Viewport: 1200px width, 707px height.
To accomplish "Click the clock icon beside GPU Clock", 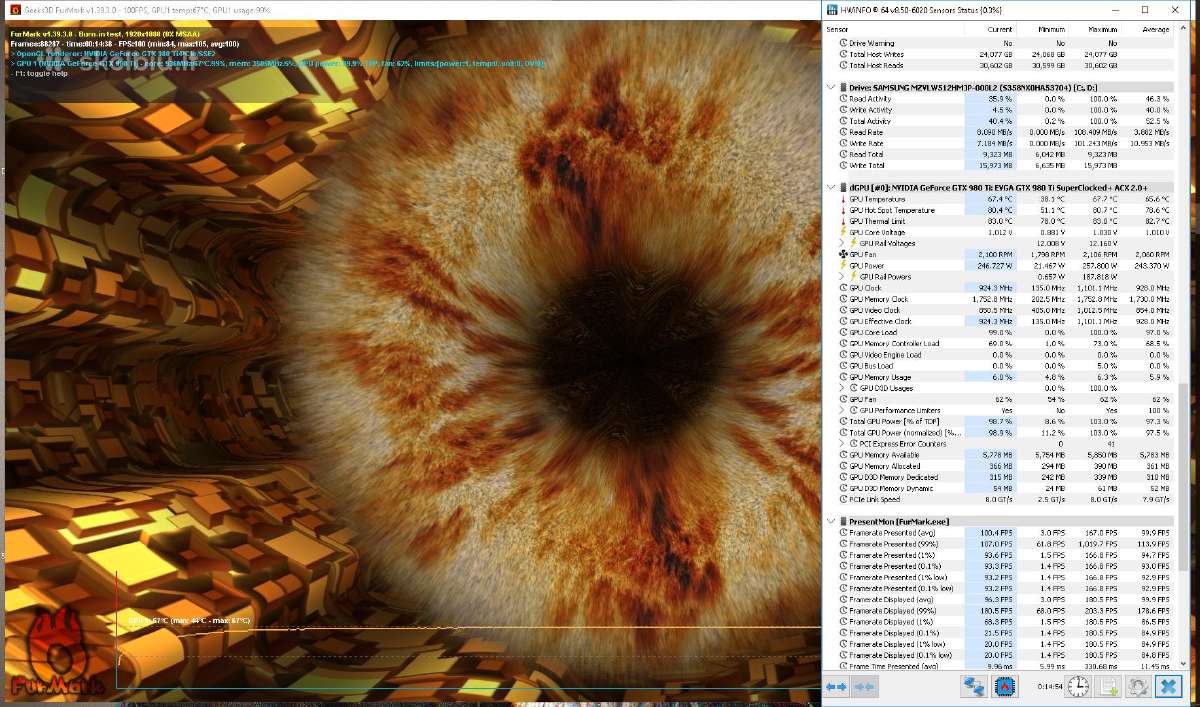I will click(843, 288).
